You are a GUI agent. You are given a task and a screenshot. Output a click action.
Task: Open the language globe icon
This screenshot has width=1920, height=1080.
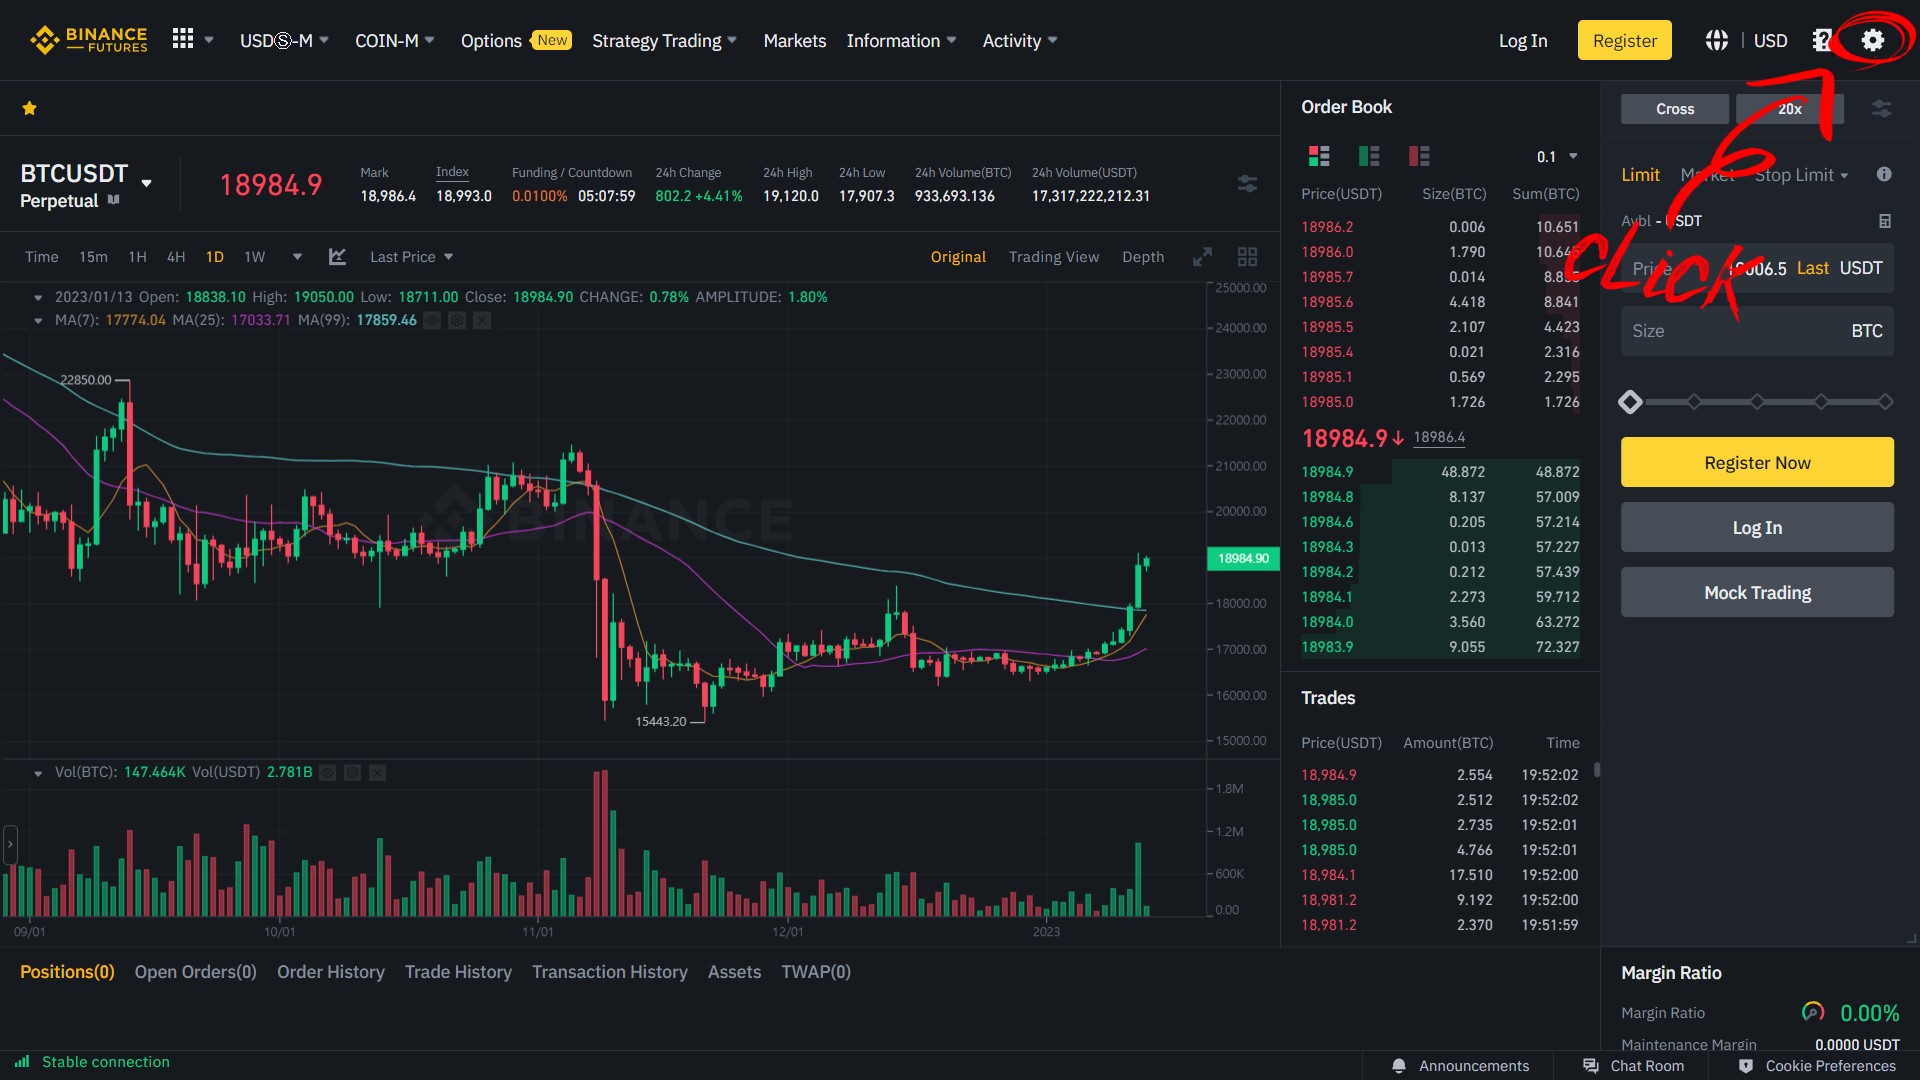pyautogui.click(x=1716, y=40)
